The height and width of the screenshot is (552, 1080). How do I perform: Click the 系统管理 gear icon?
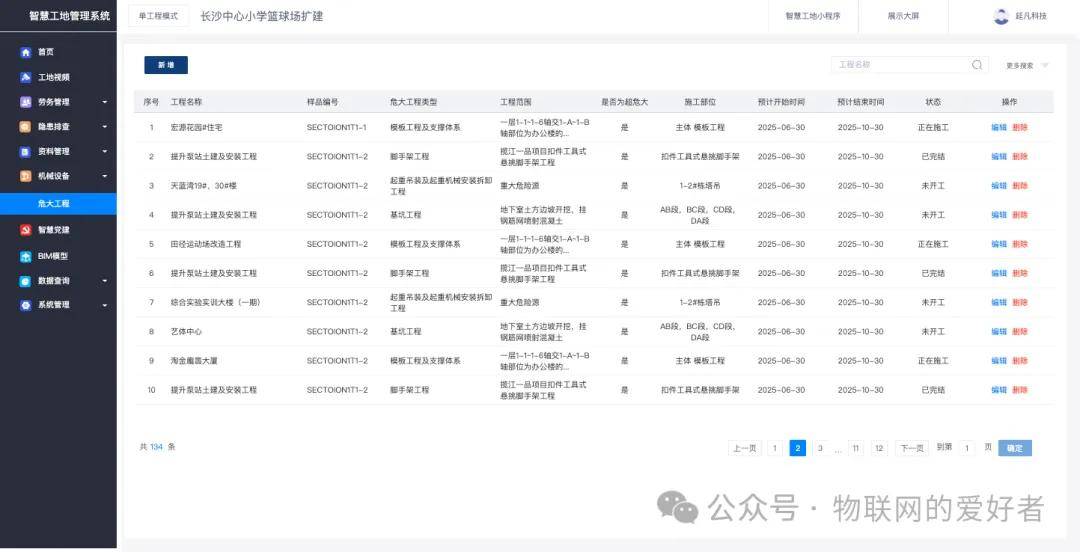25,305
